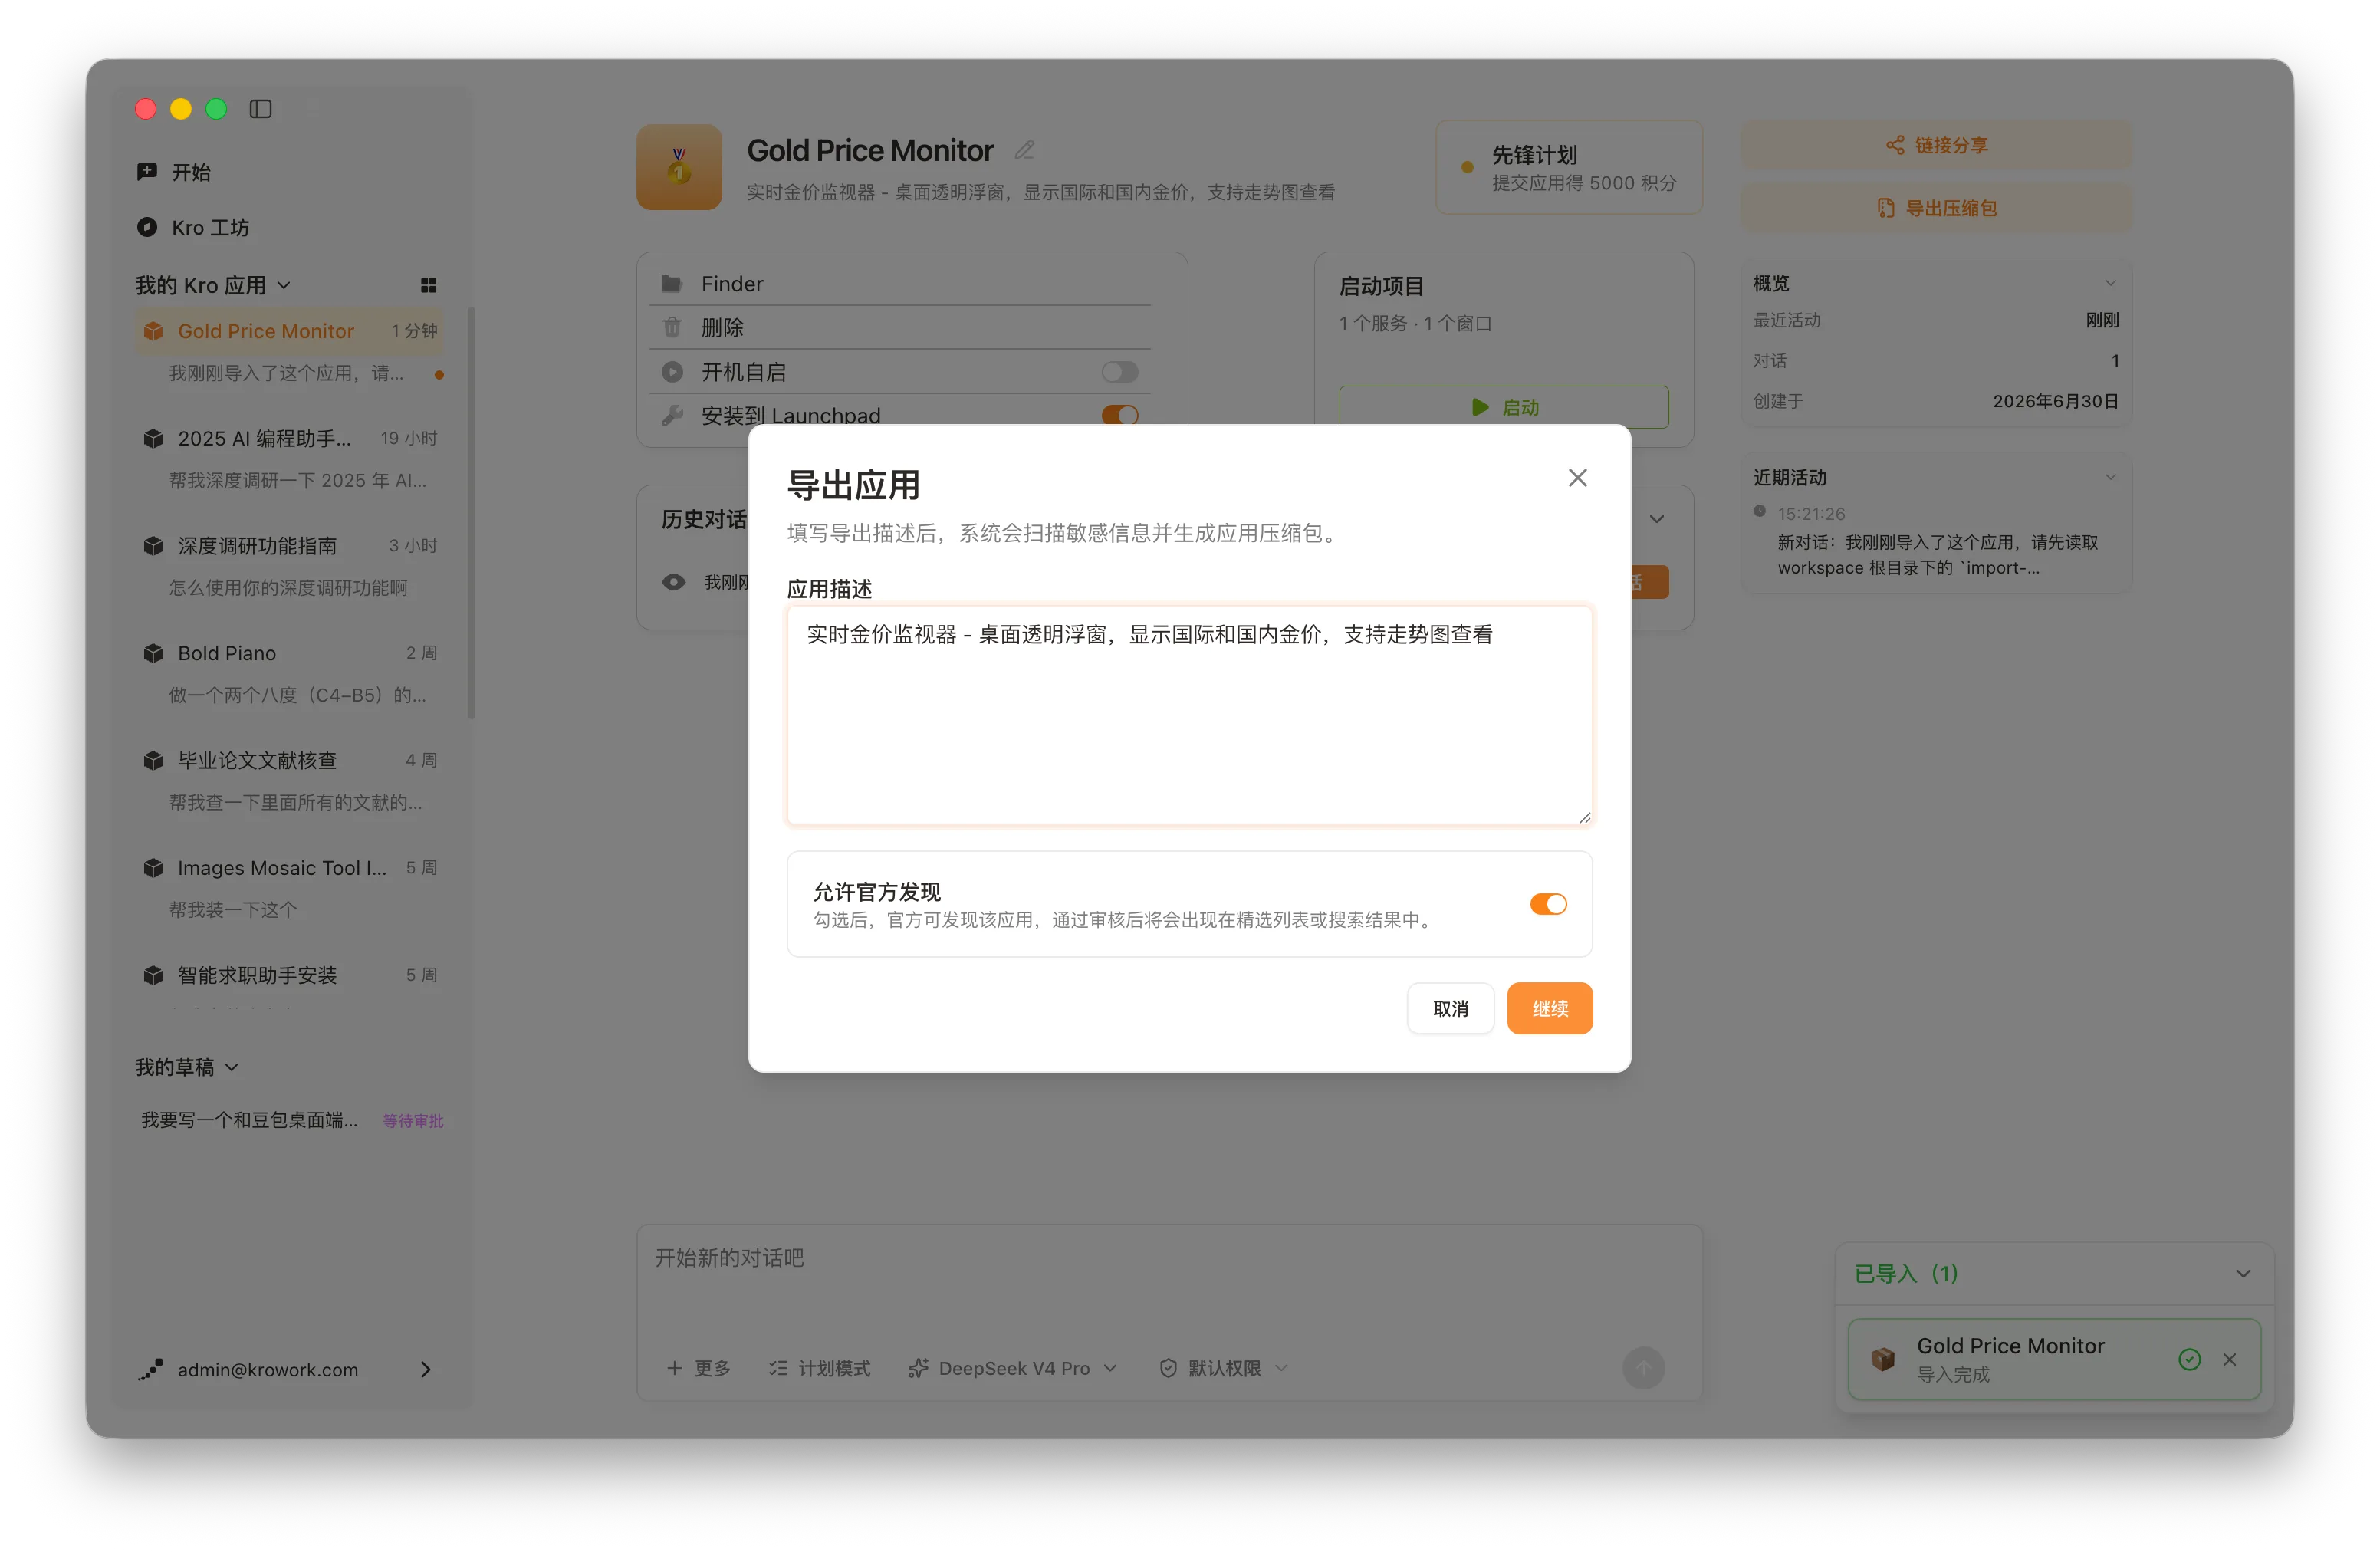Click the 链接分享 button
The height and width of the screenshot is (1552, 2380).
click(x=1936, y=145)
